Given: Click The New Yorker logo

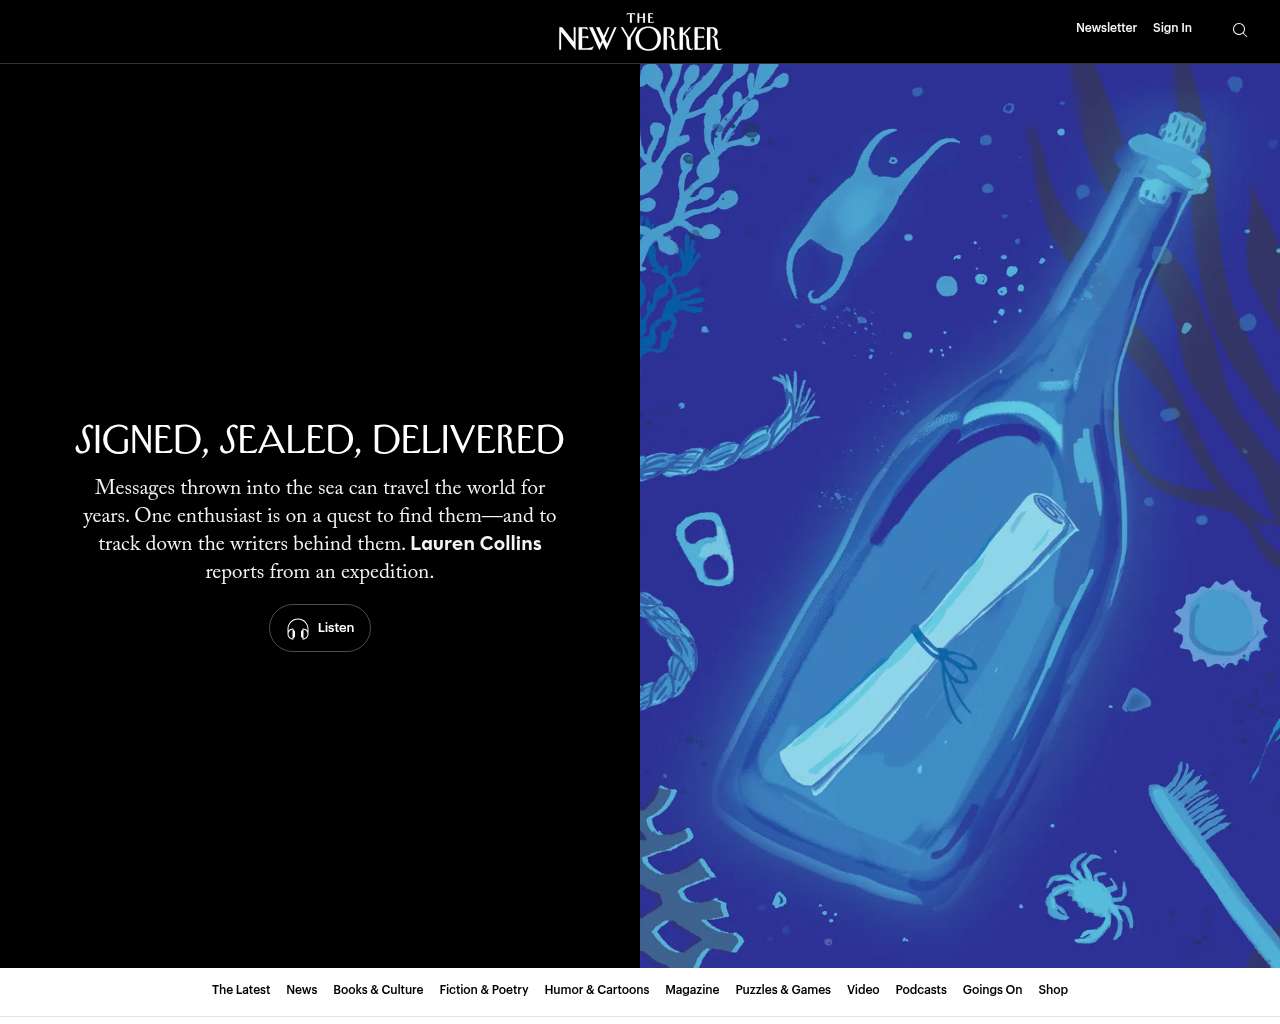Looking at the screenshot, I should pos(640,32).
